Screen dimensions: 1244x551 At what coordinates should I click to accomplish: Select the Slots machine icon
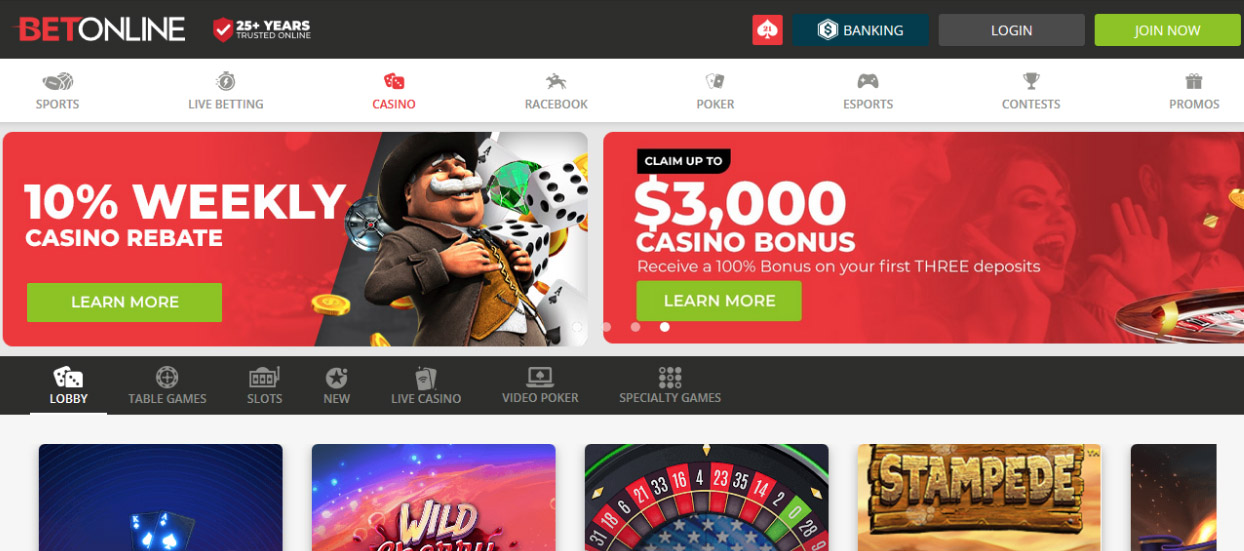(x=264, y=377)
